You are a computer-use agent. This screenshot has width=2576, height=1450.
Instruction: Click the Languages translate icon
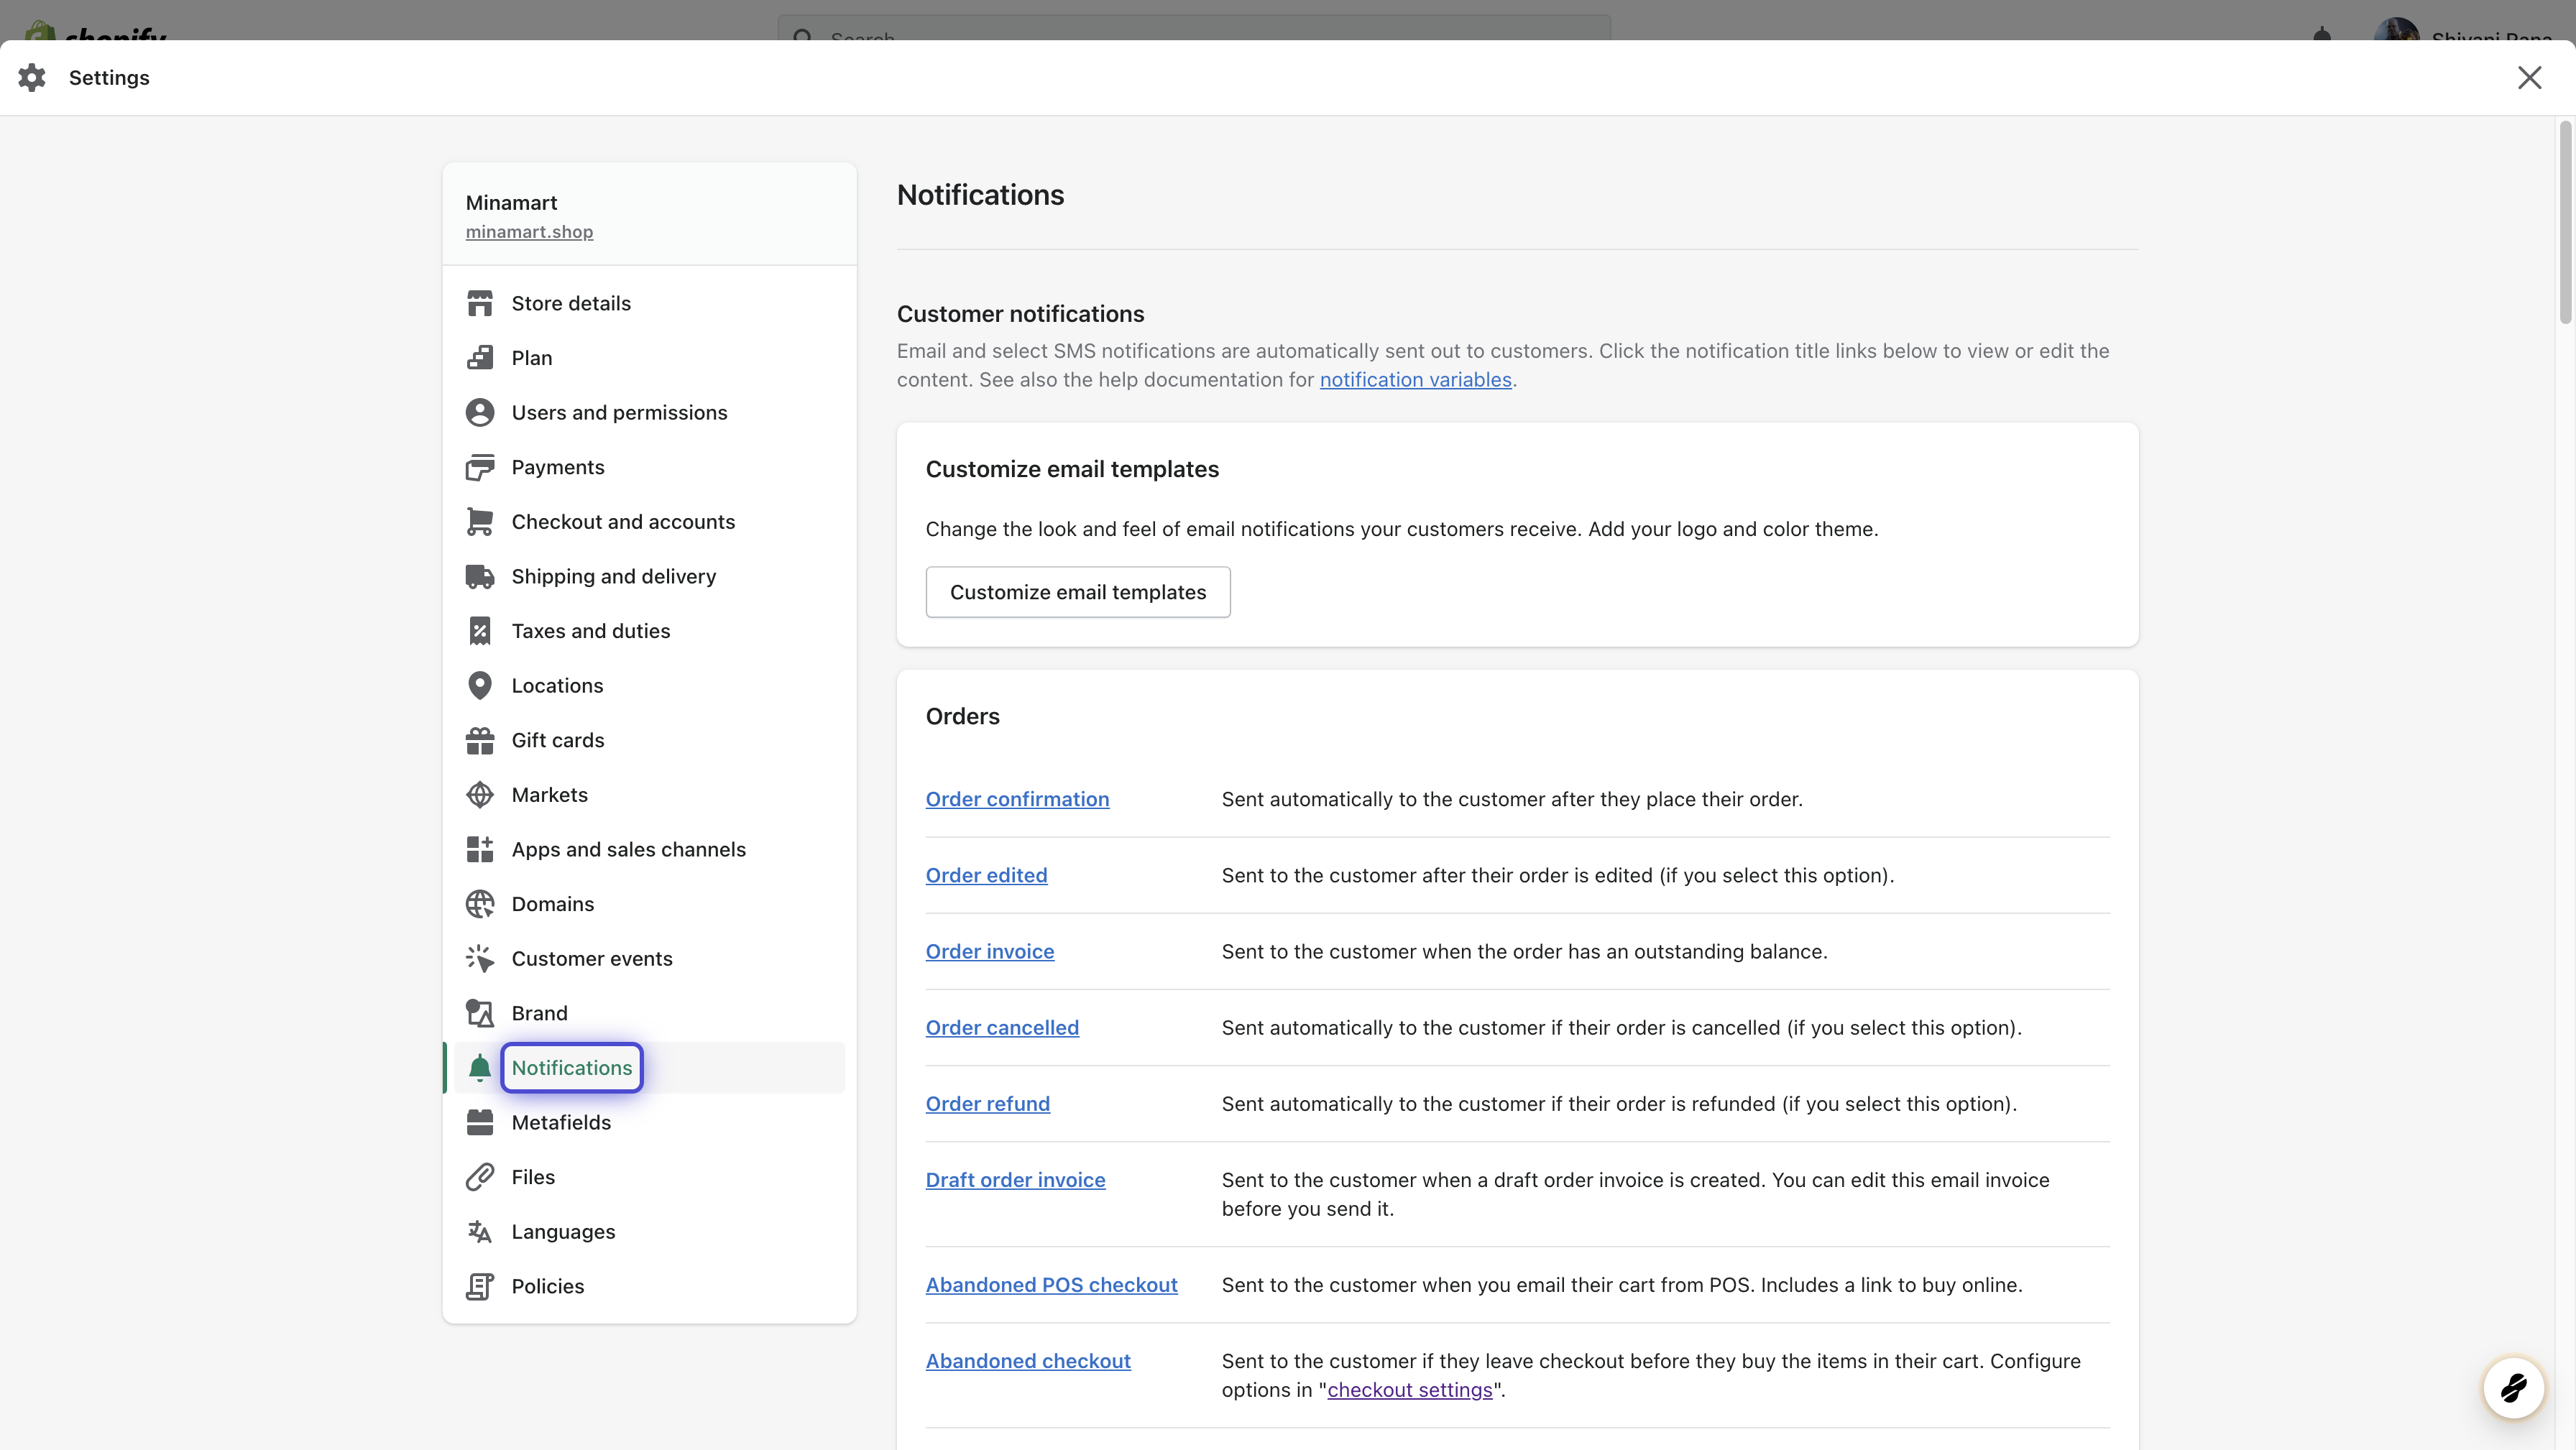[480, 1232]
